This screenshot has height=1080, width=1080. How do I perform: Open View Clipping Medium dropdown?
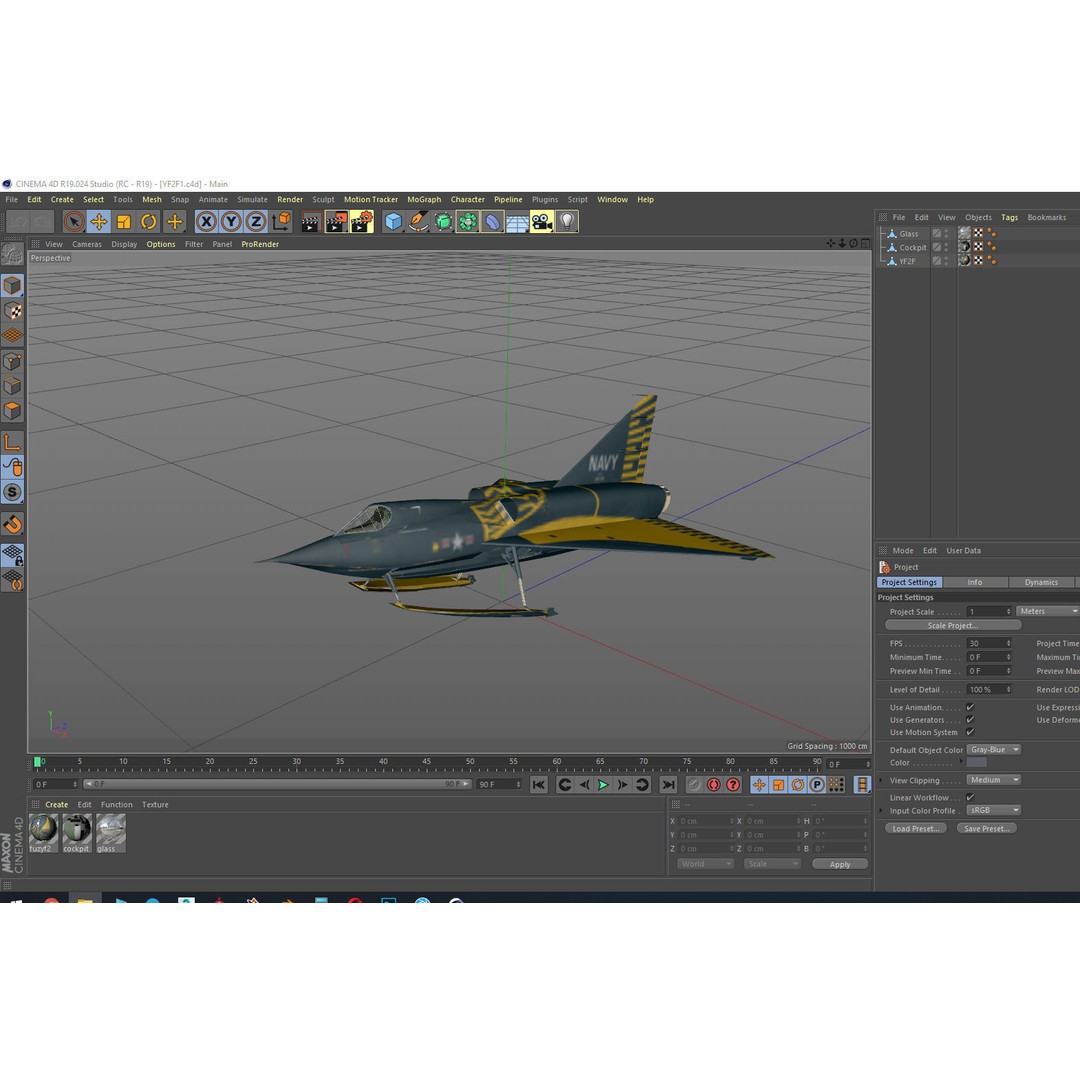pos(994,780)
